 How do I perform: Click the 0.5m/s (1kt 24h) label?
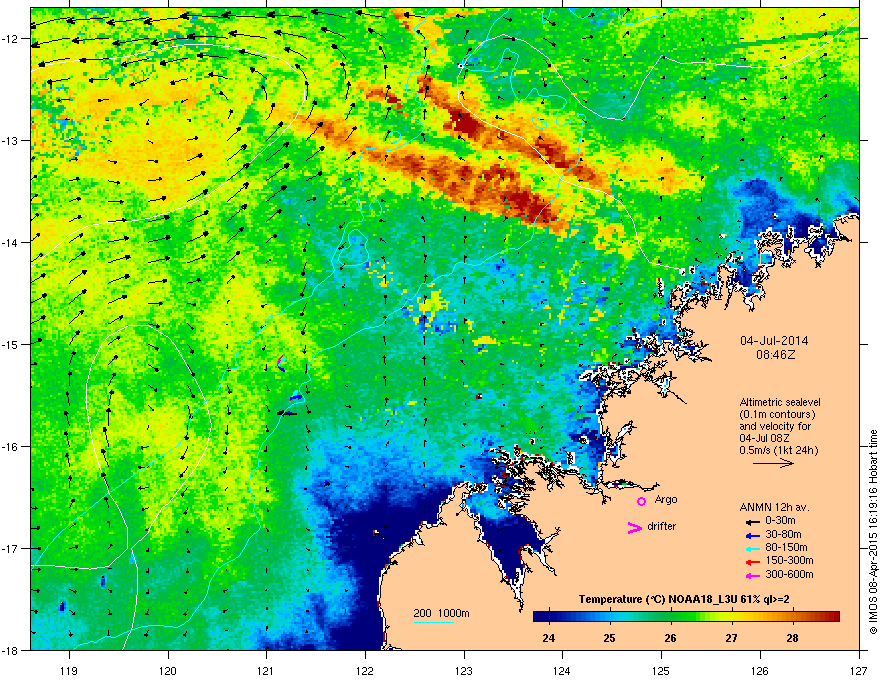pyautogui.click(x=778, y=451)
